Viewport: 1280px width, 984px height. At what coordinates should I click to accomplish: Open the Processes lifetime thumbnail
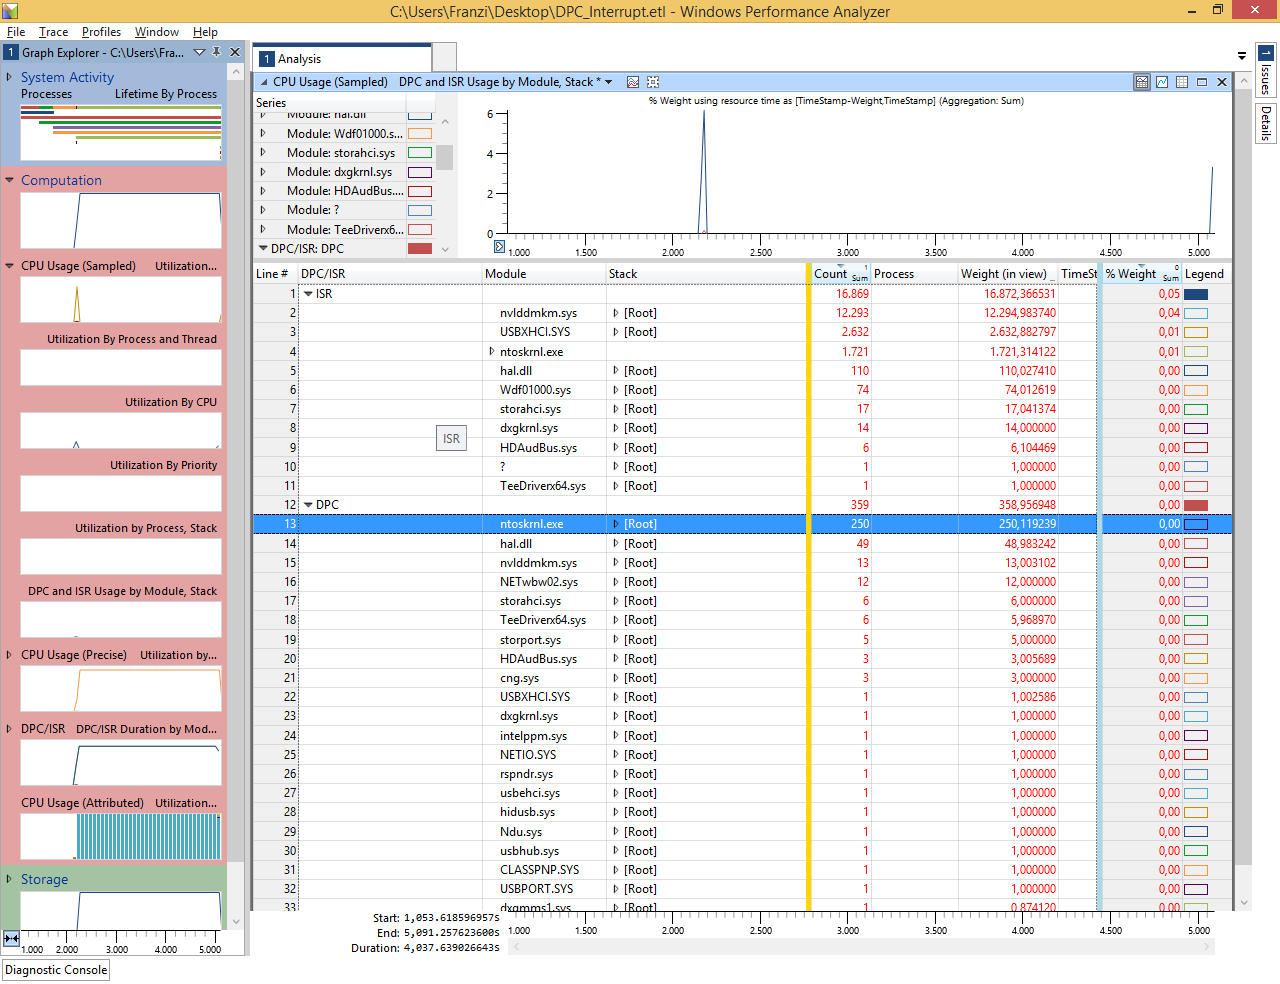pyautogui.click(x=120, y=132)
